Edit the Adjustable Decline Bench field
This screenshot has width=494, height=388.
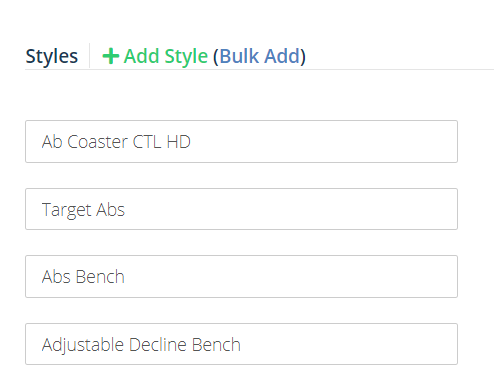click(241, 344)
